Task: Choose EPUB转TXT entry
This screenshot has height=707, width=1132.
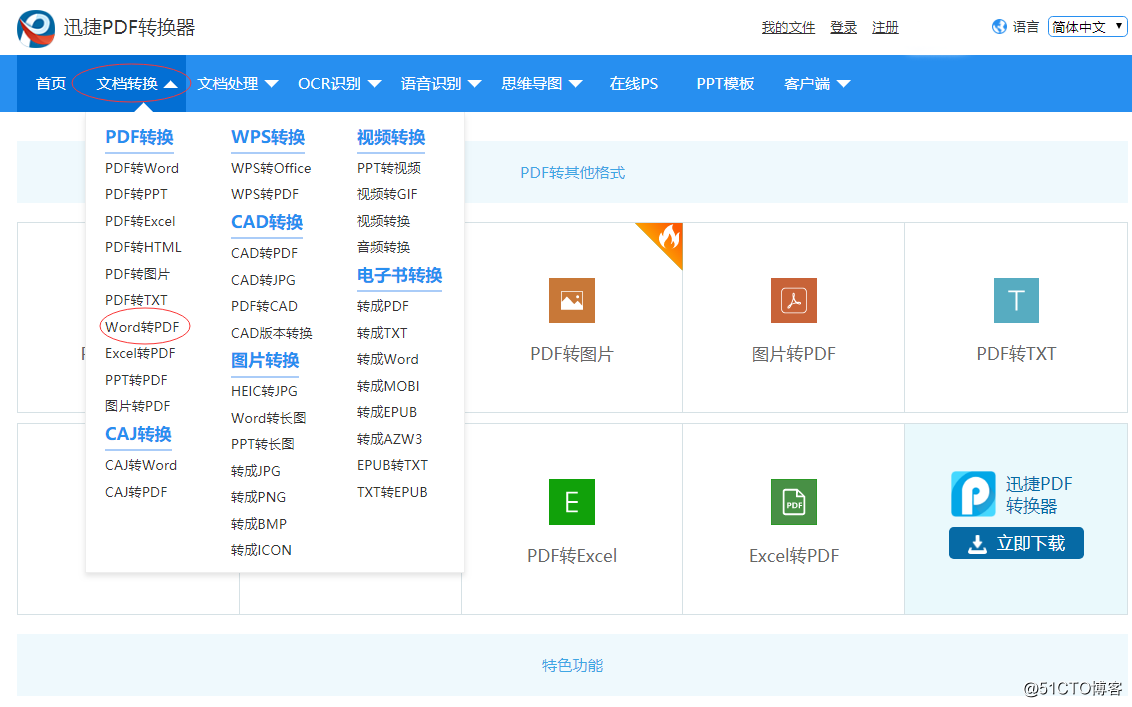Action: [392, 466]
